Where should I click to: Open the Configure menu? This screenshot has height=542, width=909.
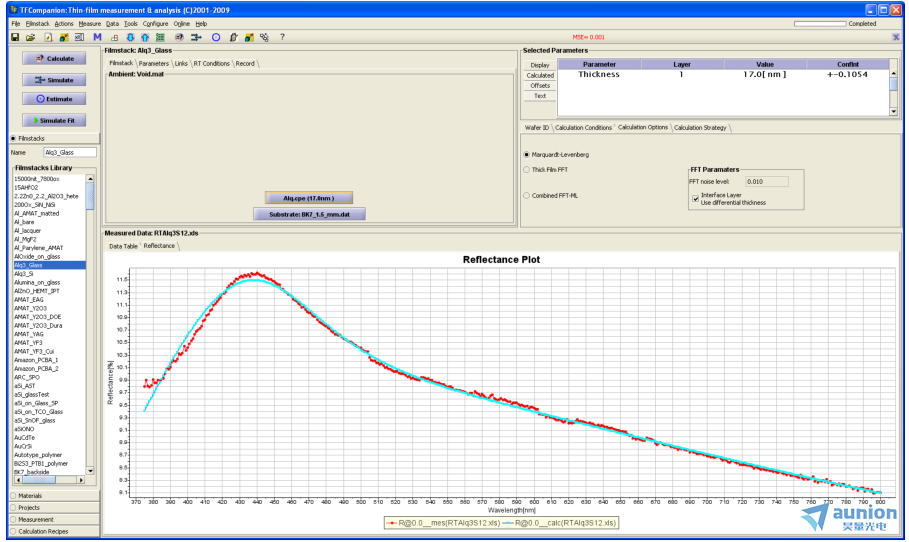pyautogui.click(x=155, y=24)
